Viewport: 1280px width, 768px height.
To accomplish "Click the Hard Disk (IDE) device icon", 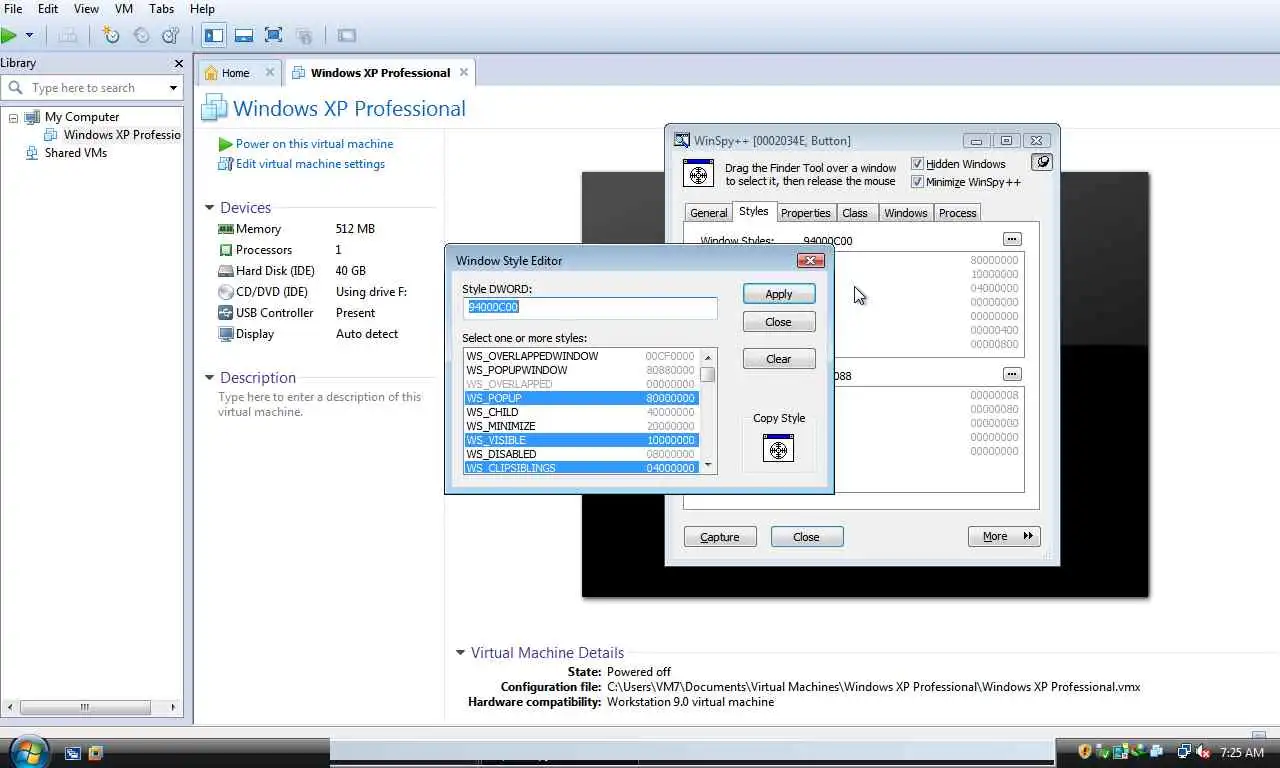I will (226, 271).
